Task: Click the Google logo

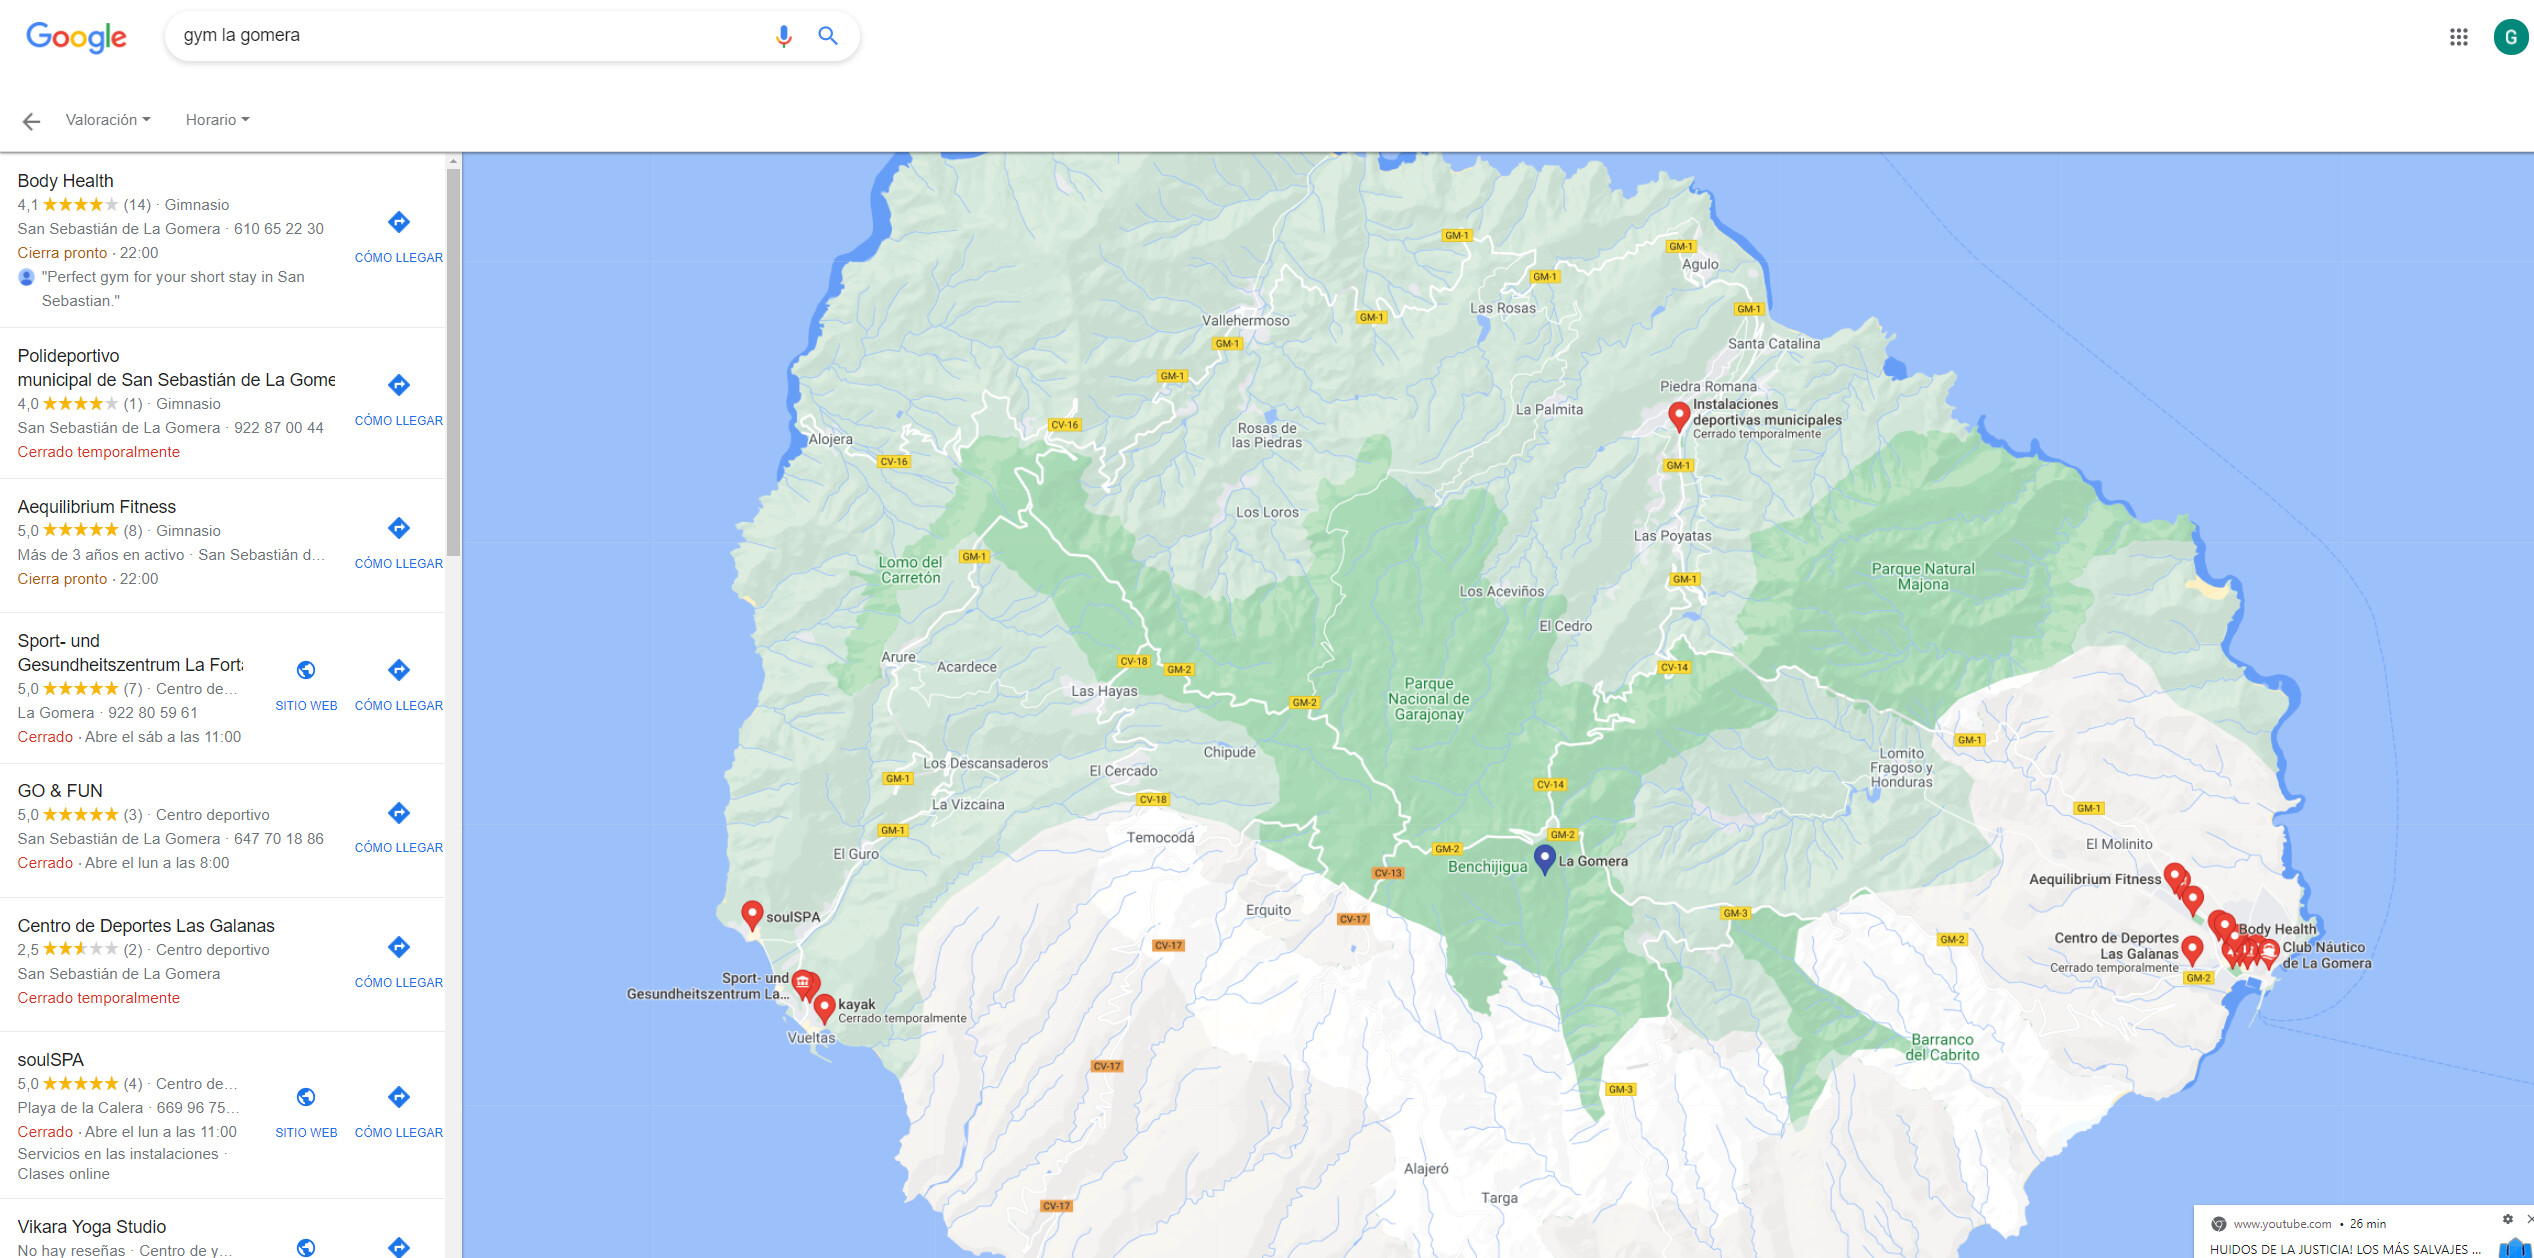Action: [x=76, y=37]
